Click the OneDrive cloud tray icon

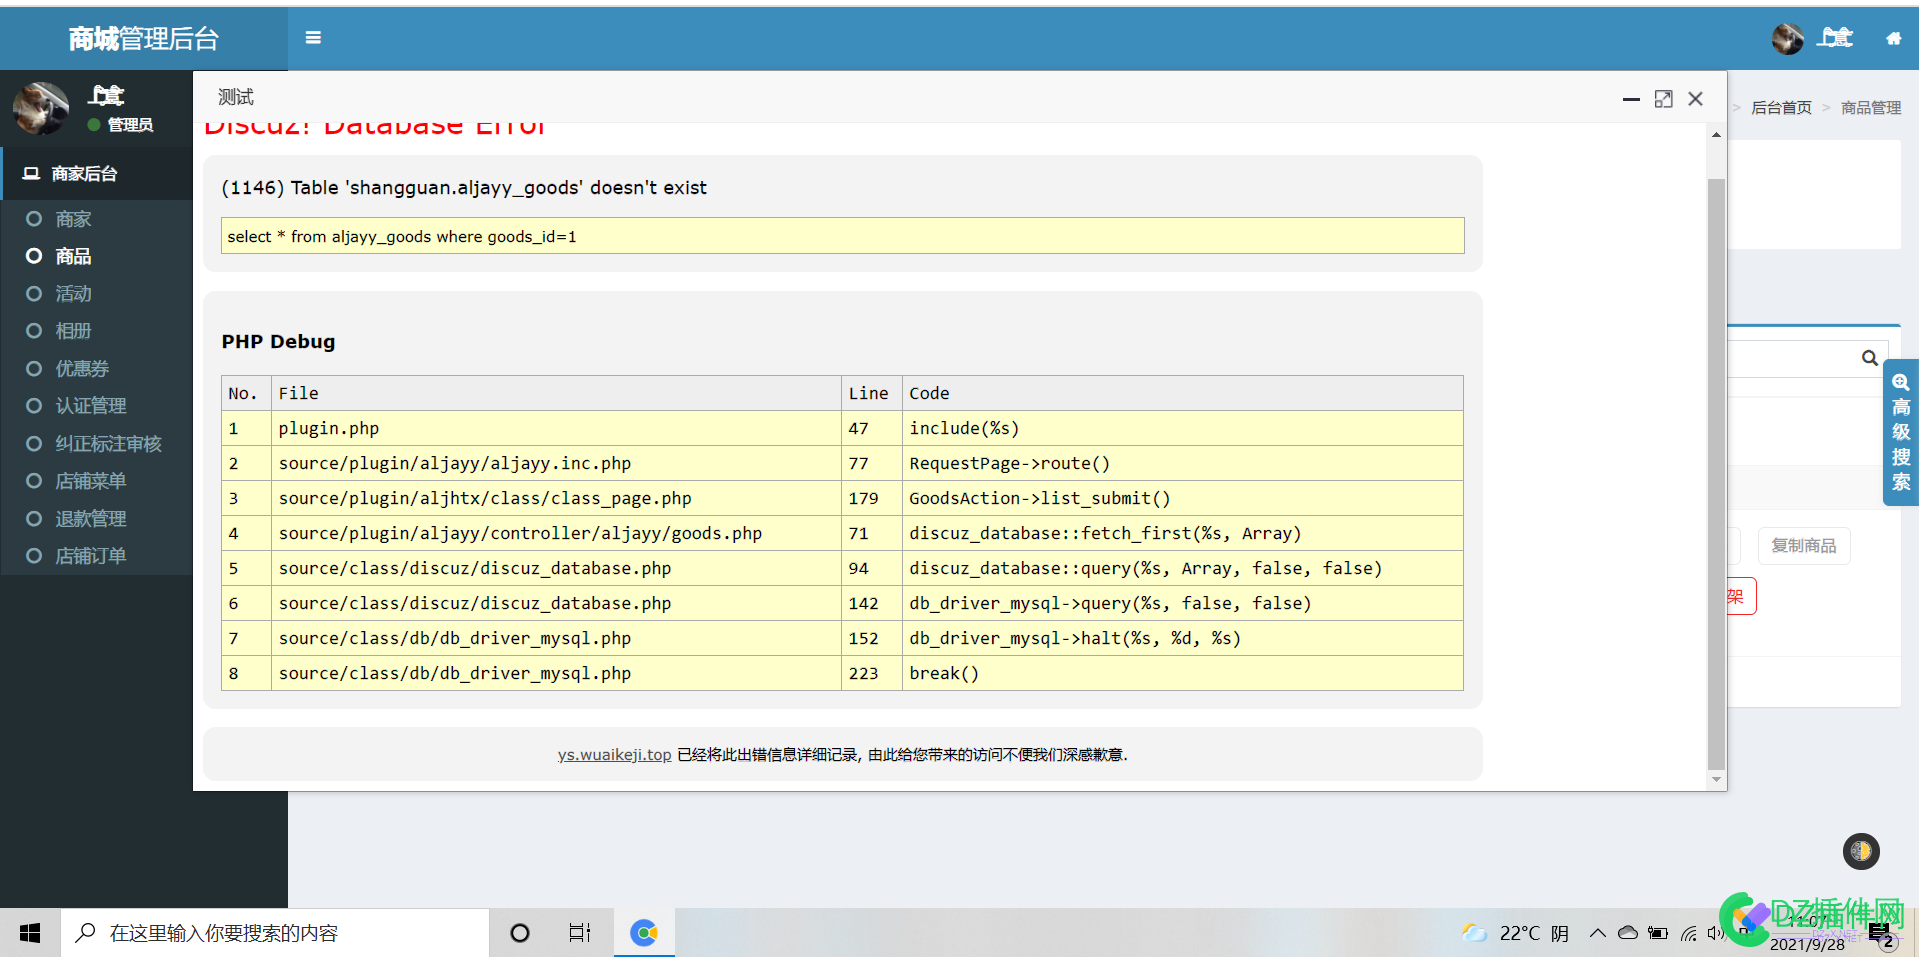[x=1628, y=933]
